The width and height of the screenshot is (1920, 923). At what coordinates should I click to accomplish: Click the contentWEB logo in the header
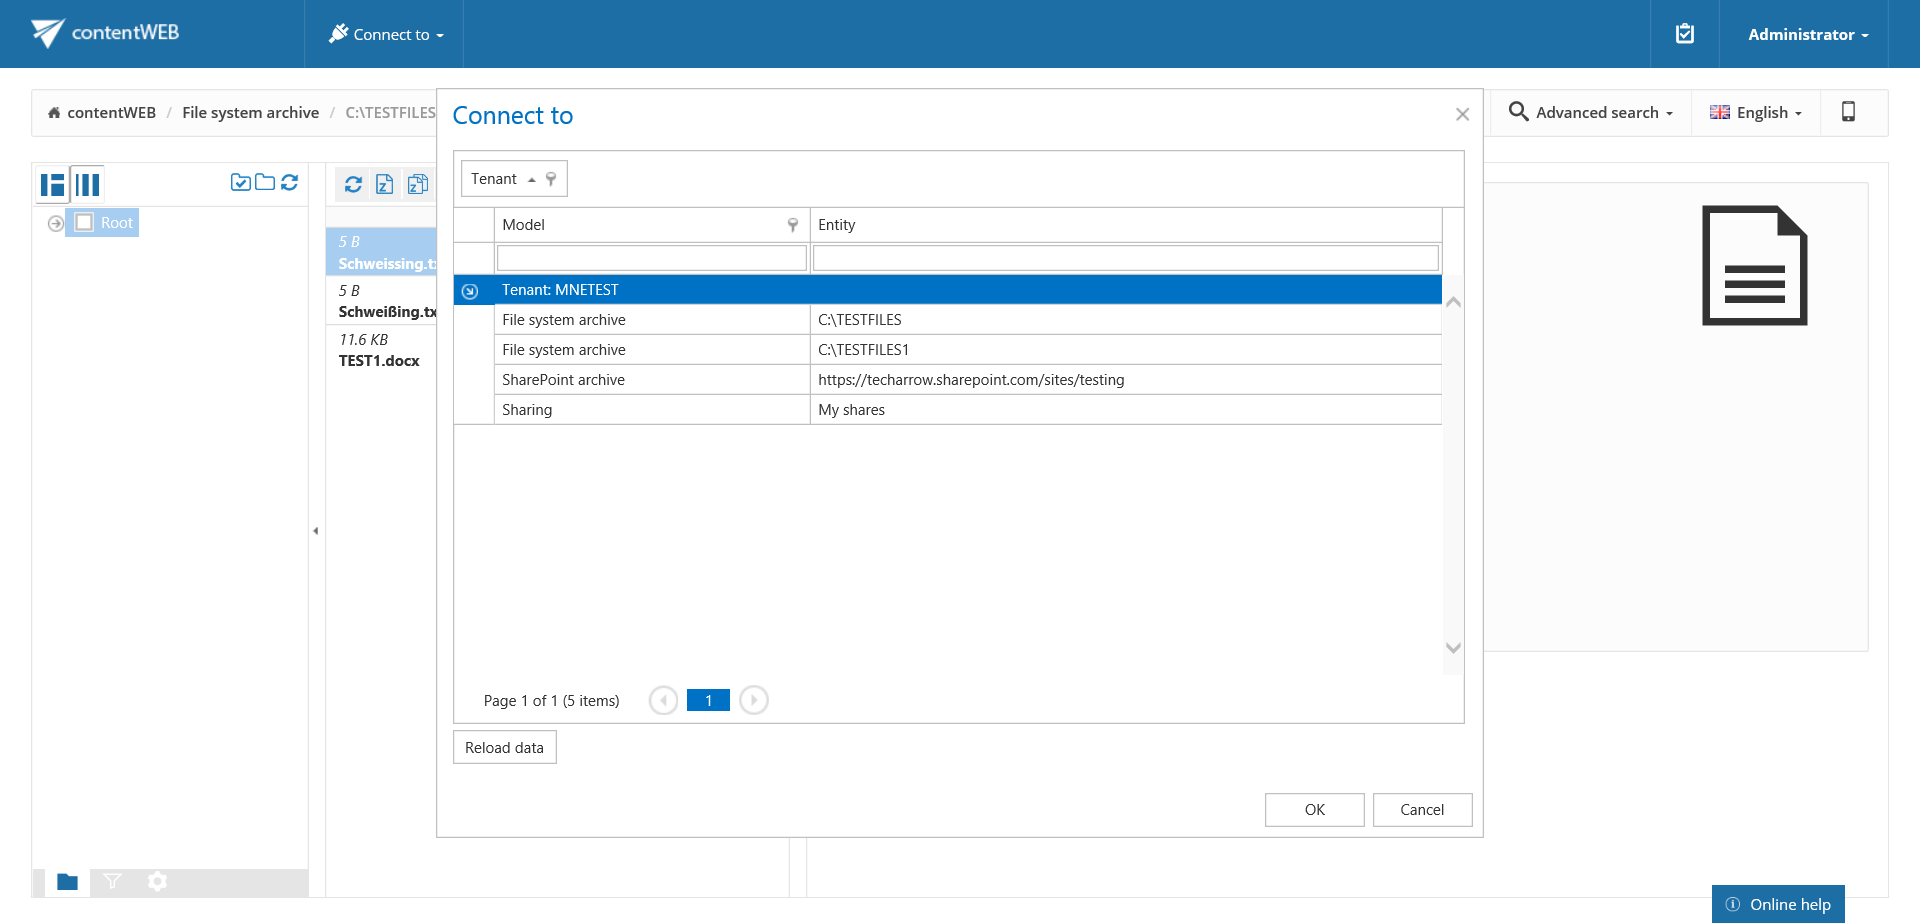(105, 33)
